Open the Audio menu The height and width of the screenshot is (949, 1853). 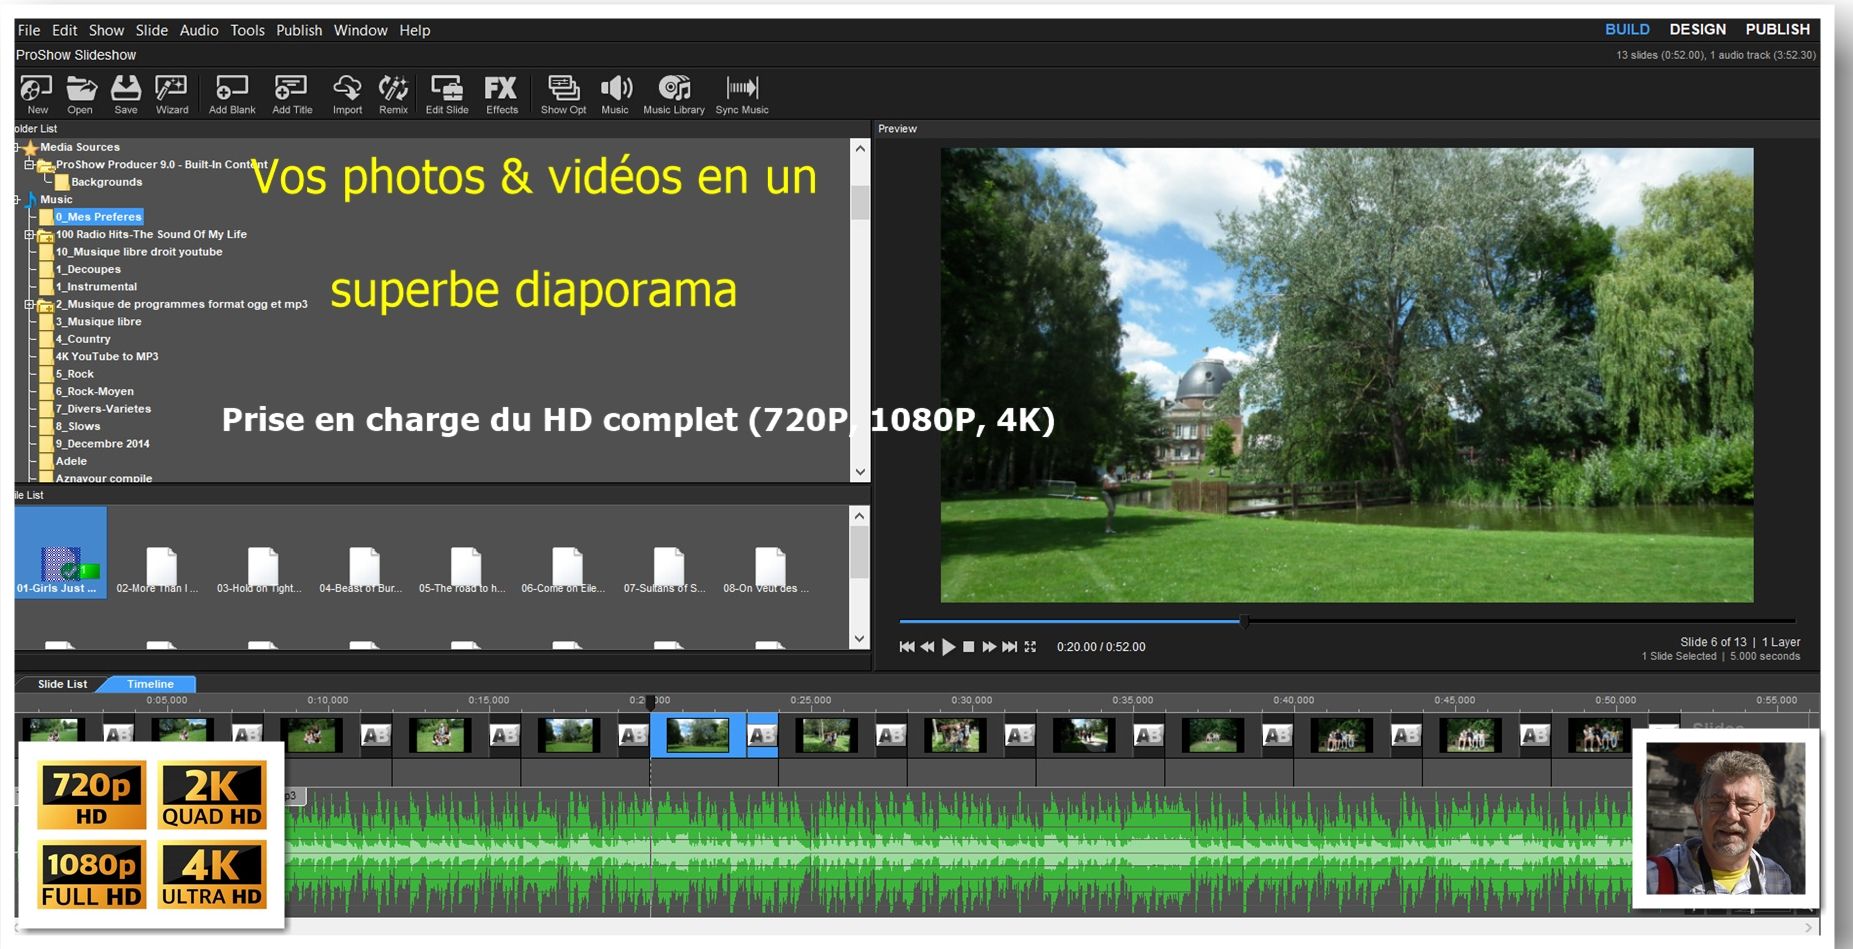pyautogui.click(x=199, y=30)
